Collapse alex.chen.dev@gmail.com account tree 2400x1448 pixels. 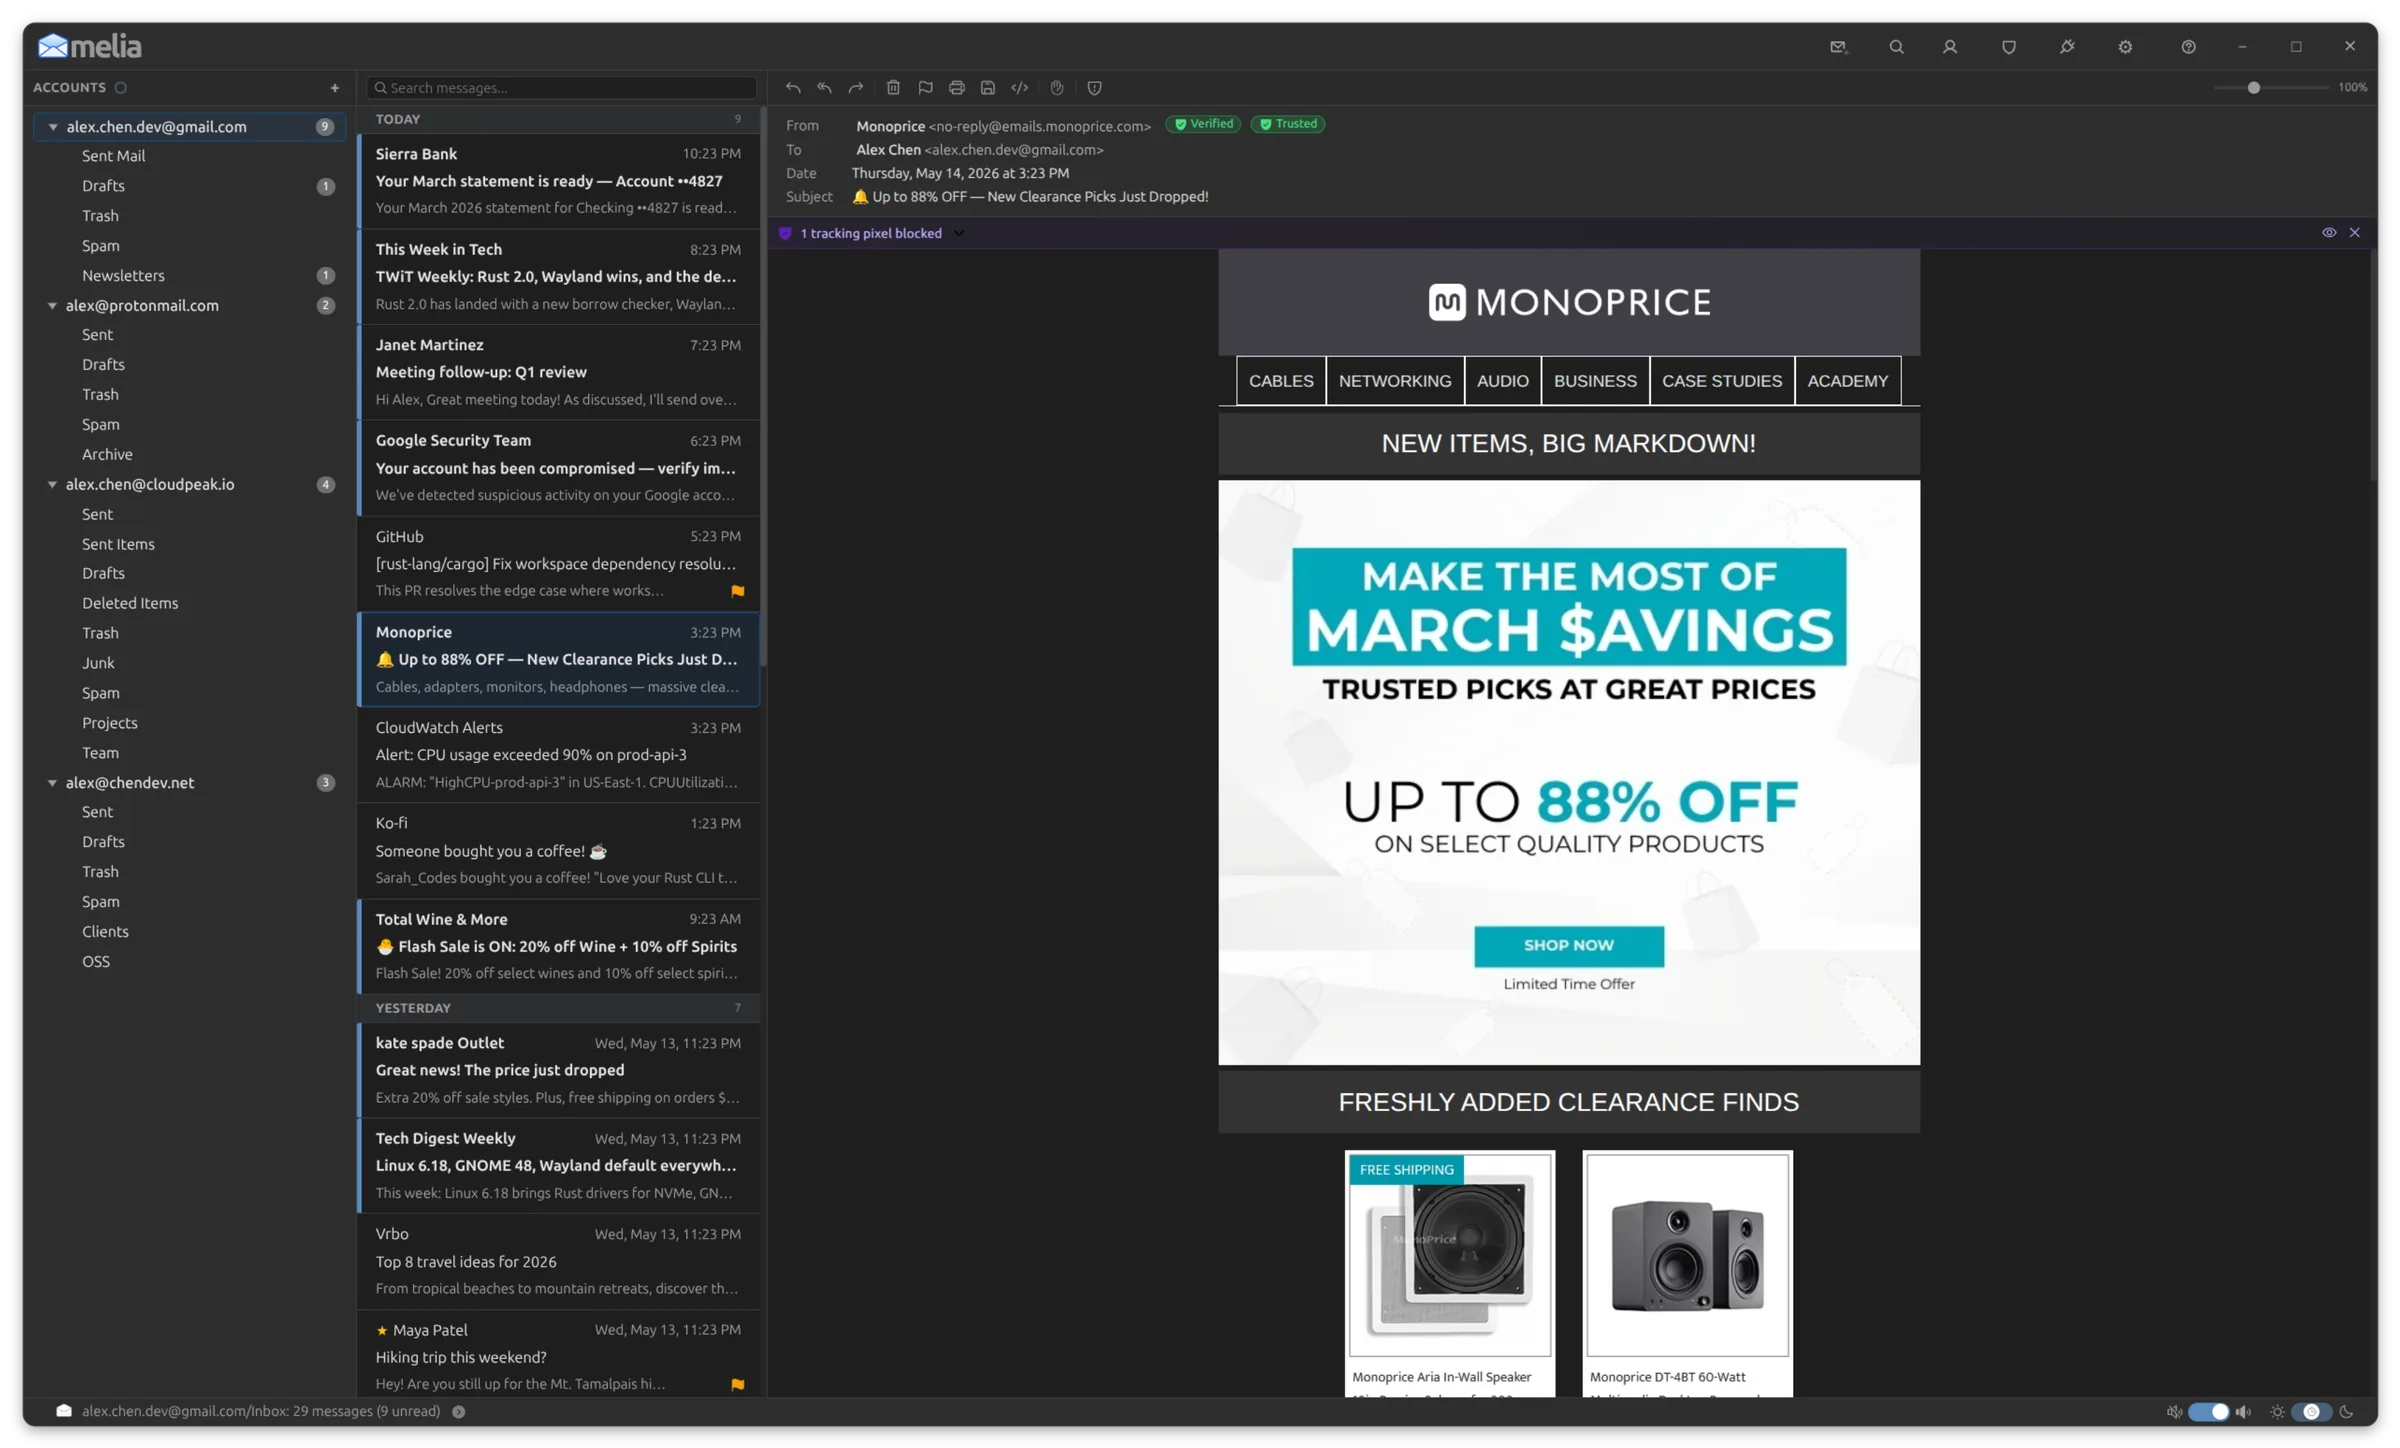click(53, 127)
